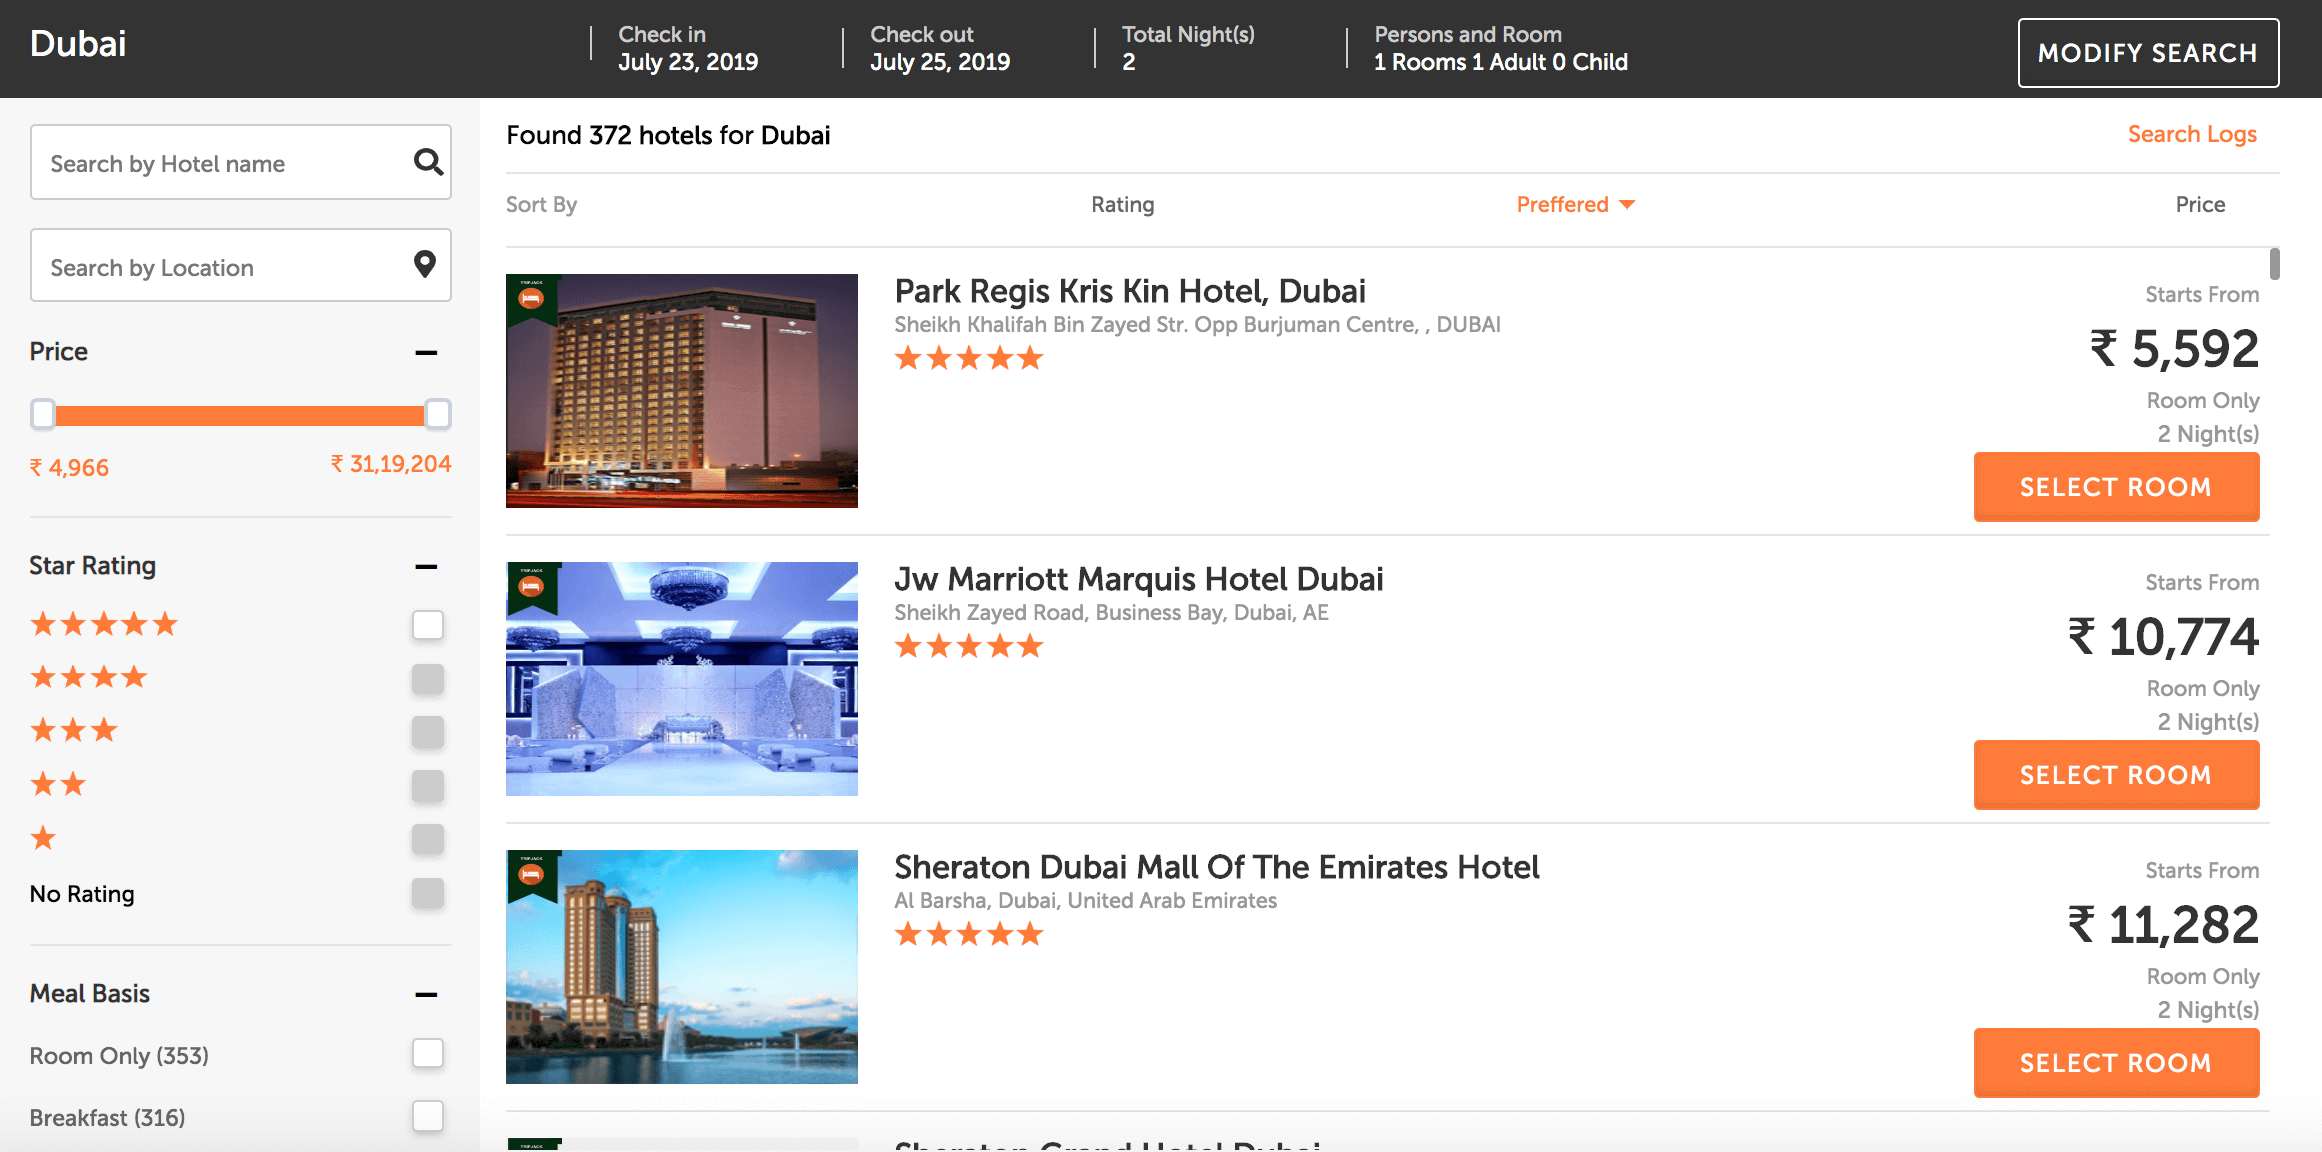Screen dimensions: 2322x1152
Task: Sort results by Price
Action: tap(2200, 204)
